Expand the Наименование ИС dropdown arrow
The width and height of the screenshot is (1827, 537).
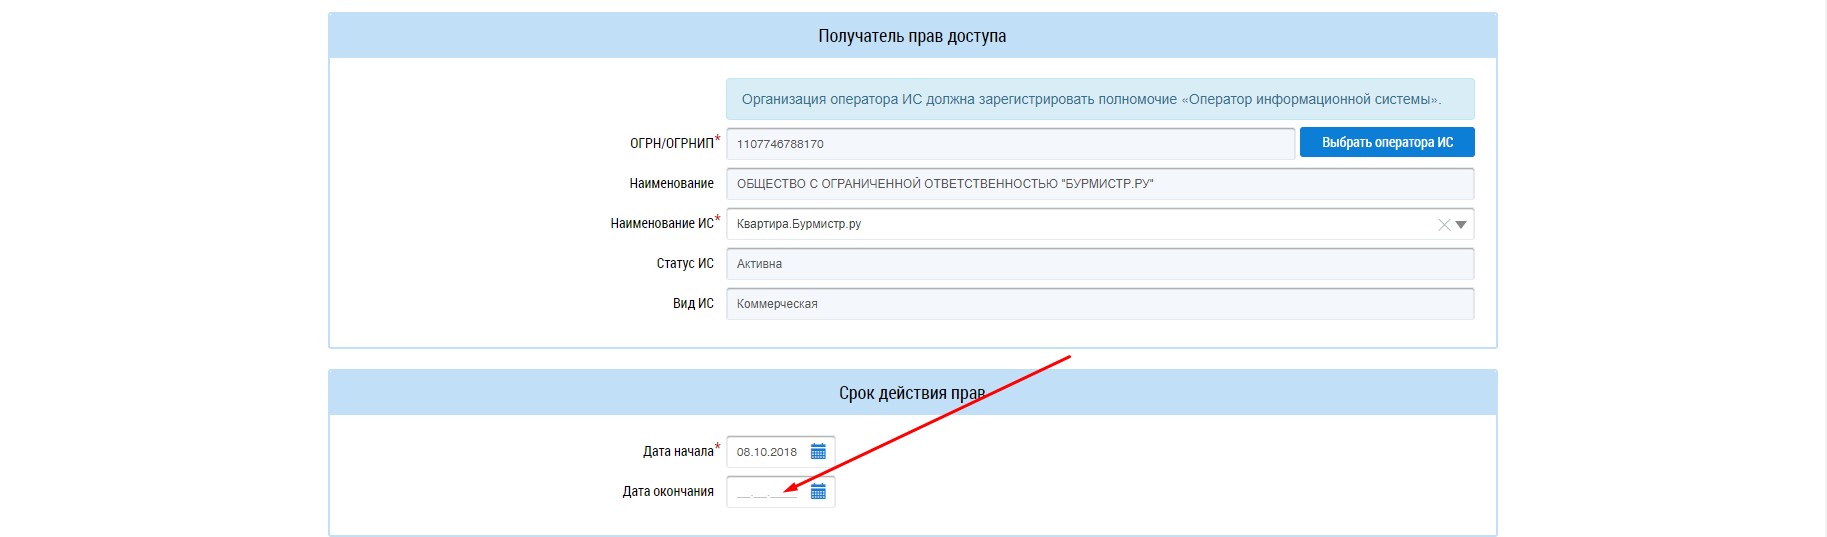(1461, 225)
